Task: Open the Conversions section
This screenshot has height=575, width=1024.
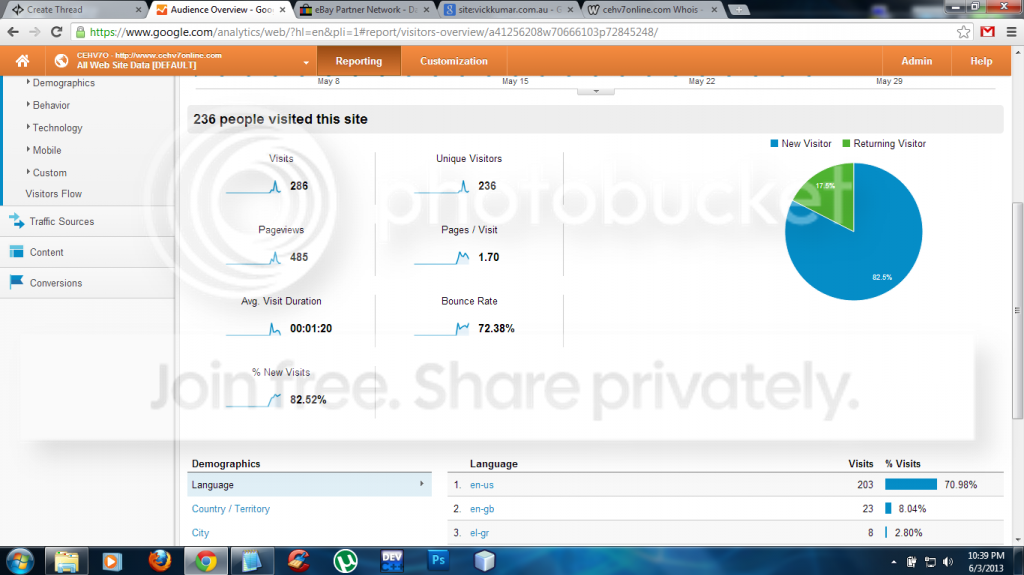Action: 56,283
